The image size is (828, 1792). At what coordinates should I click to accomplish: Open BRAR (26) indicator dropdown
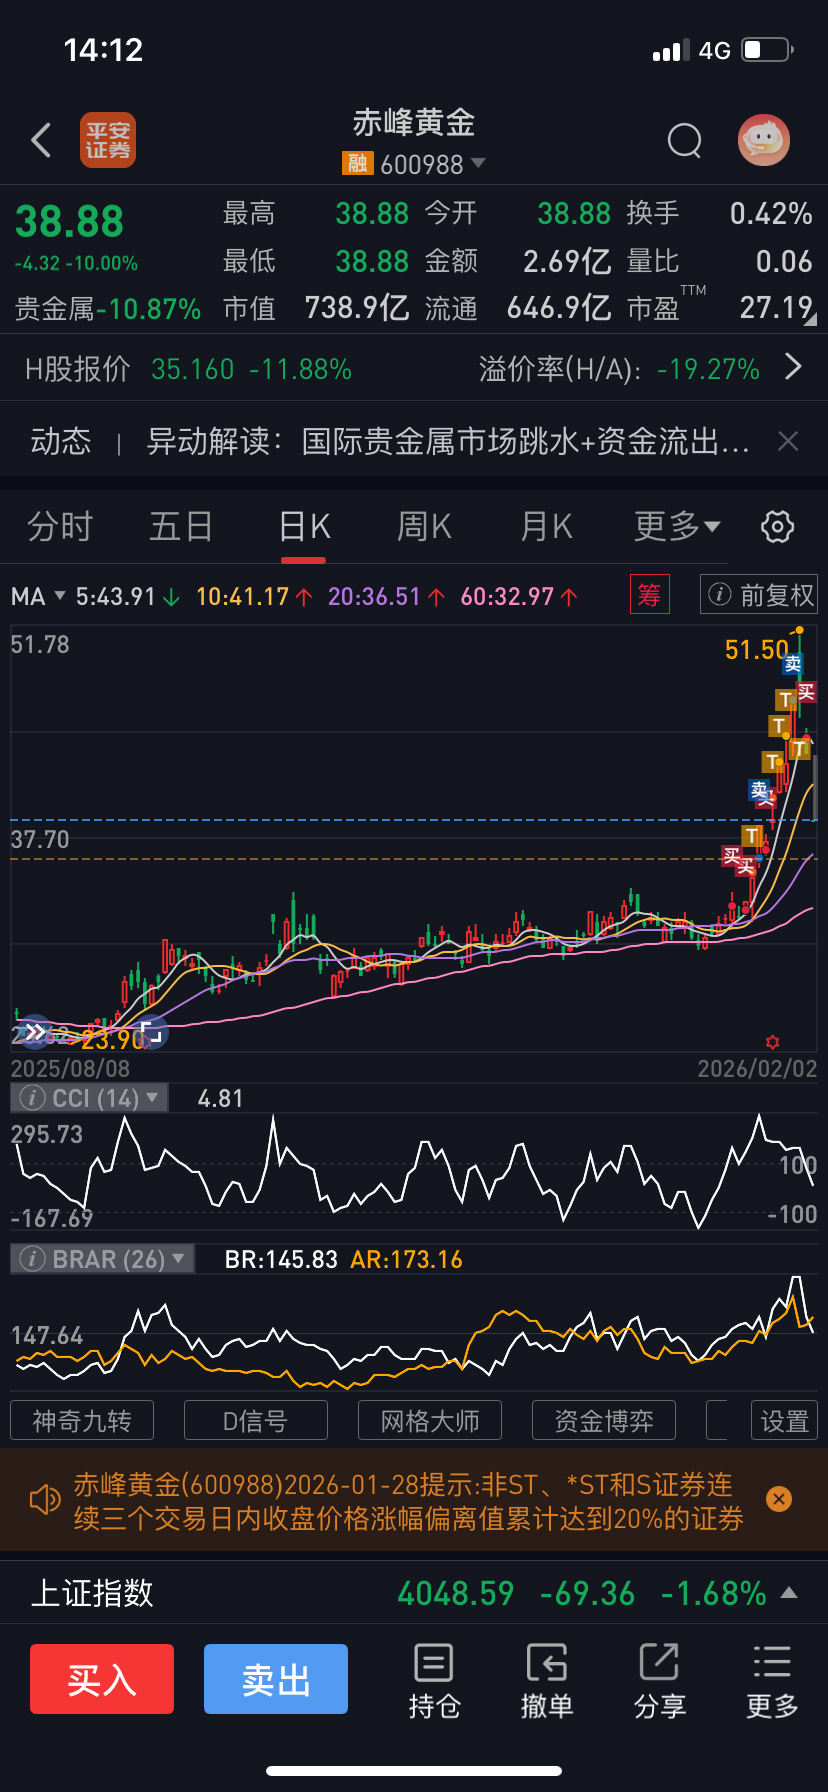[179, 1258]
